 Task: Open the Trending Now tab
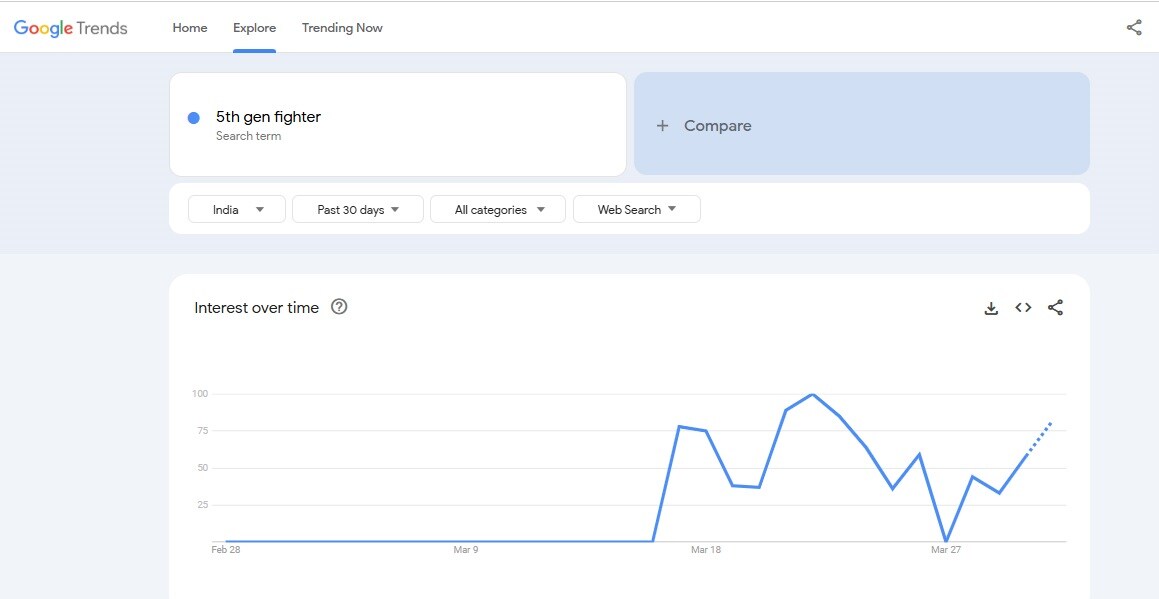point(342,28)
